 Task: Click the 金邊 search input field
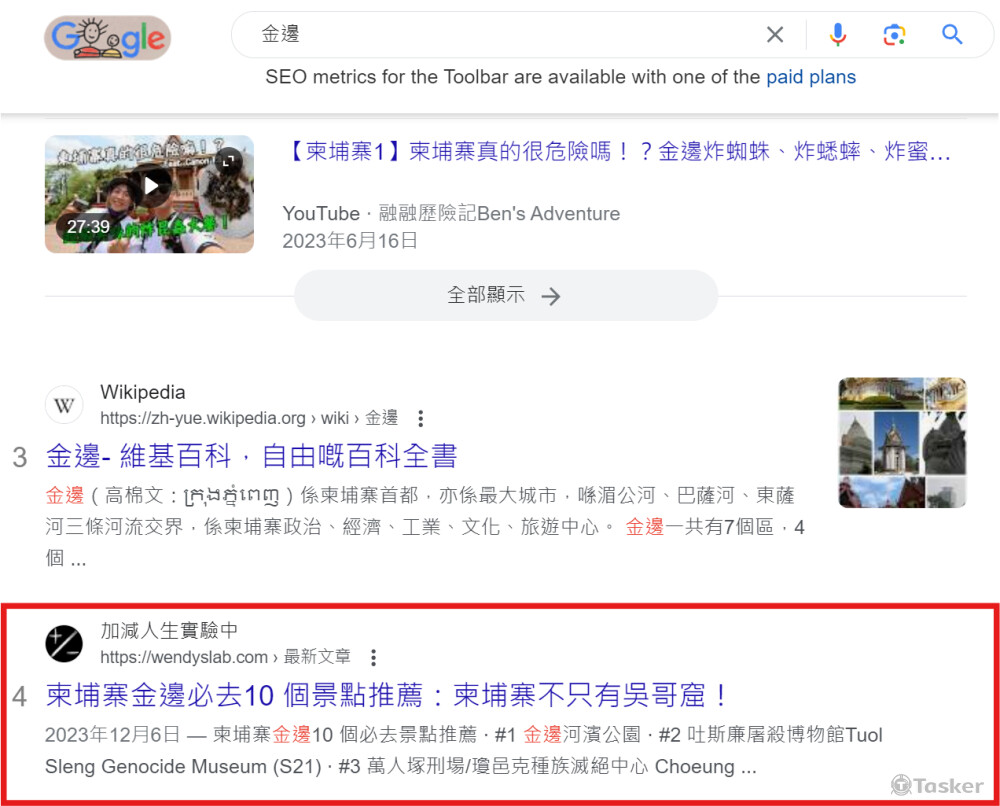click(x=504, y=34)
